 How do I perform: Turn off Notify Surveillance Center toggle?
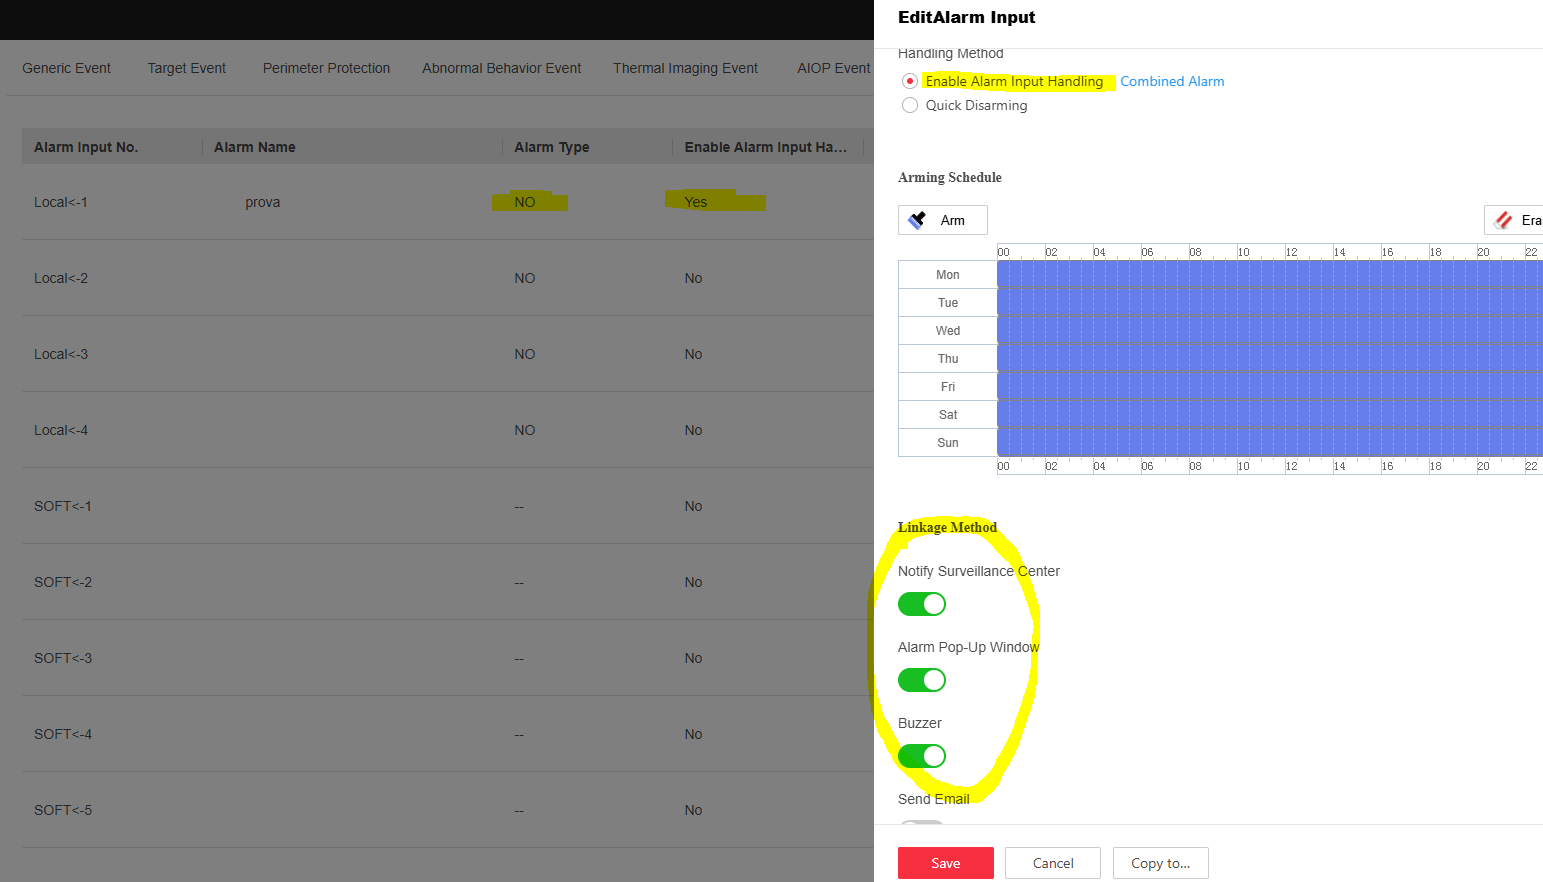click(921, 604)
